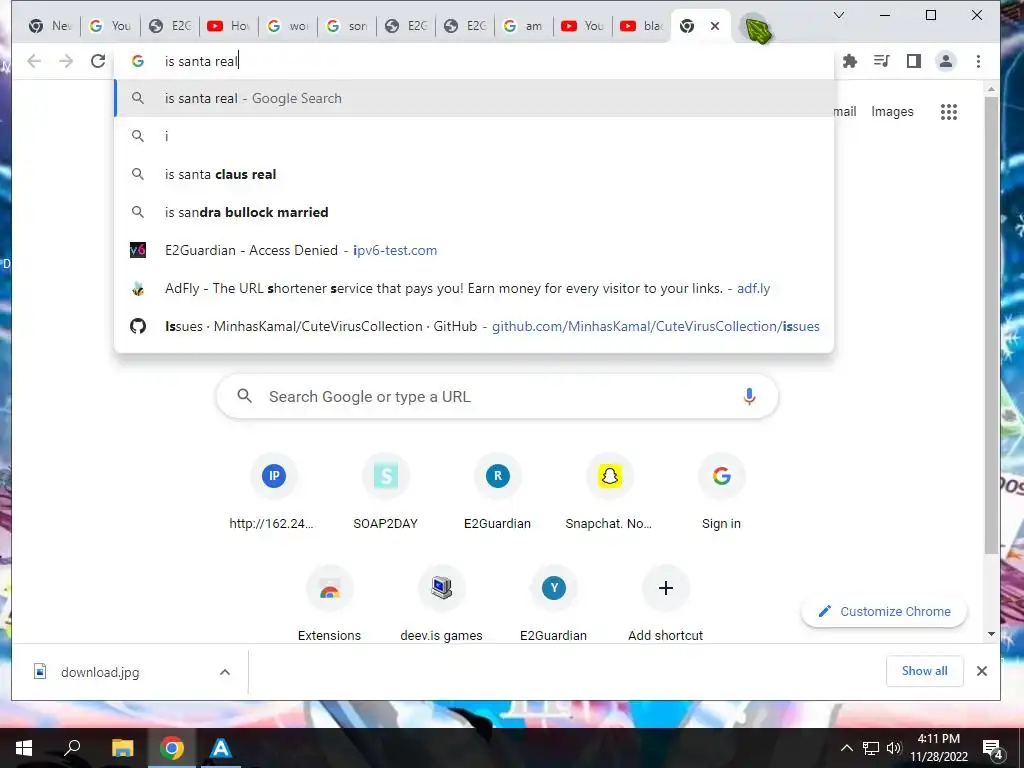Choose 'is sandra bullock married' suggestion

tap(474, 212)
